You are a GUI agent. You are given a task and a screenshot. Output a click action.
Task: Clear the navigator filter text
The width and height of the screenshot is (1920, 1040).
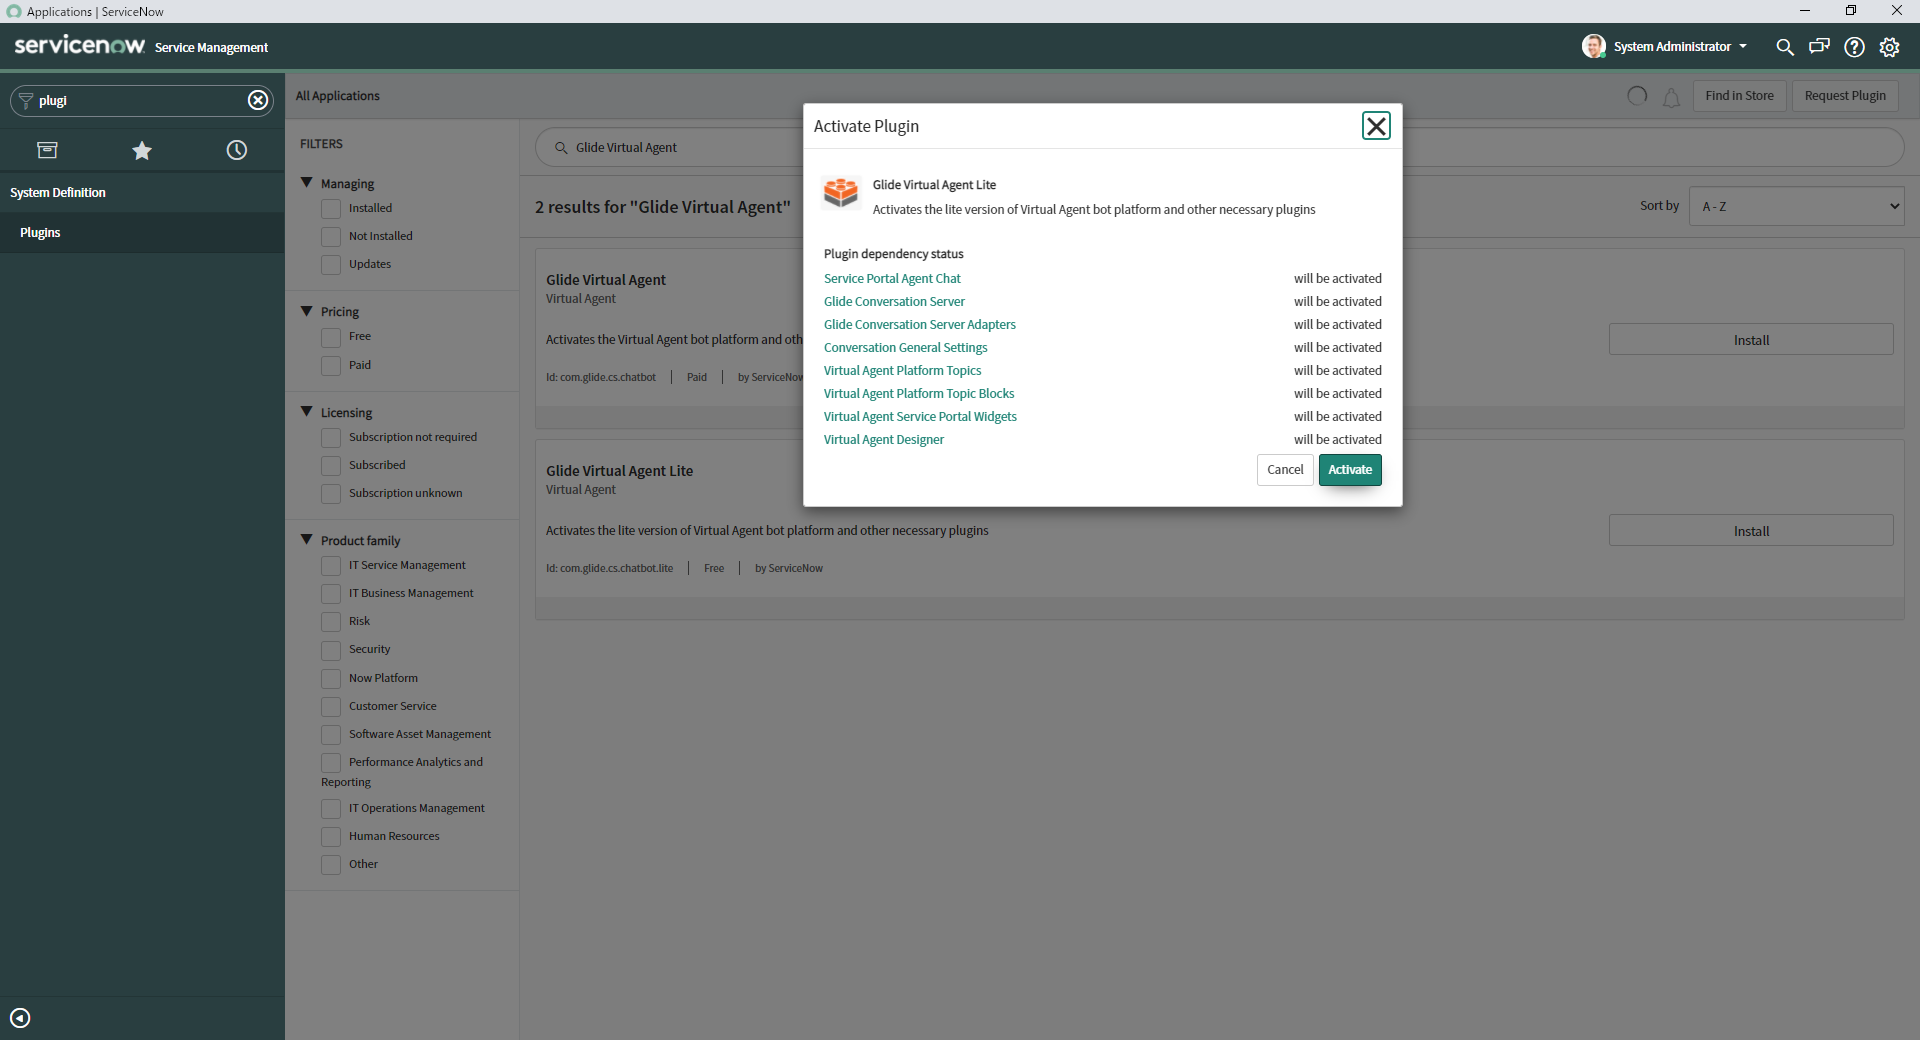(x=258, y=100)
